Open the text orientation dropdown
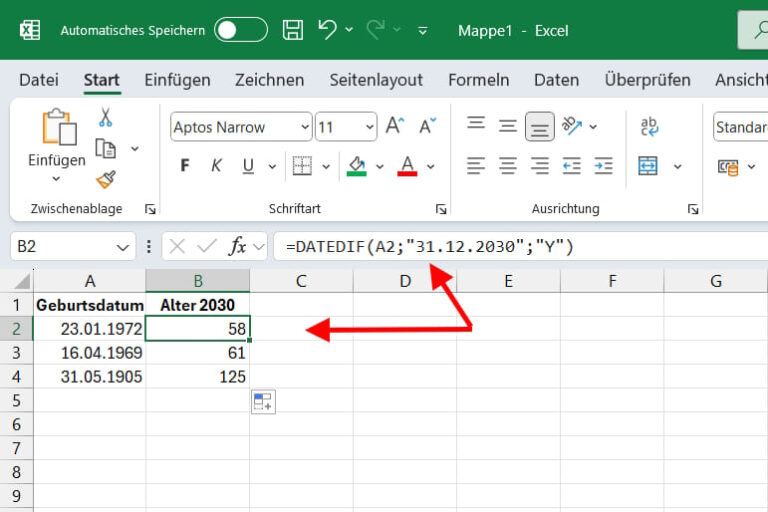Screen dimensions: 768x512 tap(593, 127)
